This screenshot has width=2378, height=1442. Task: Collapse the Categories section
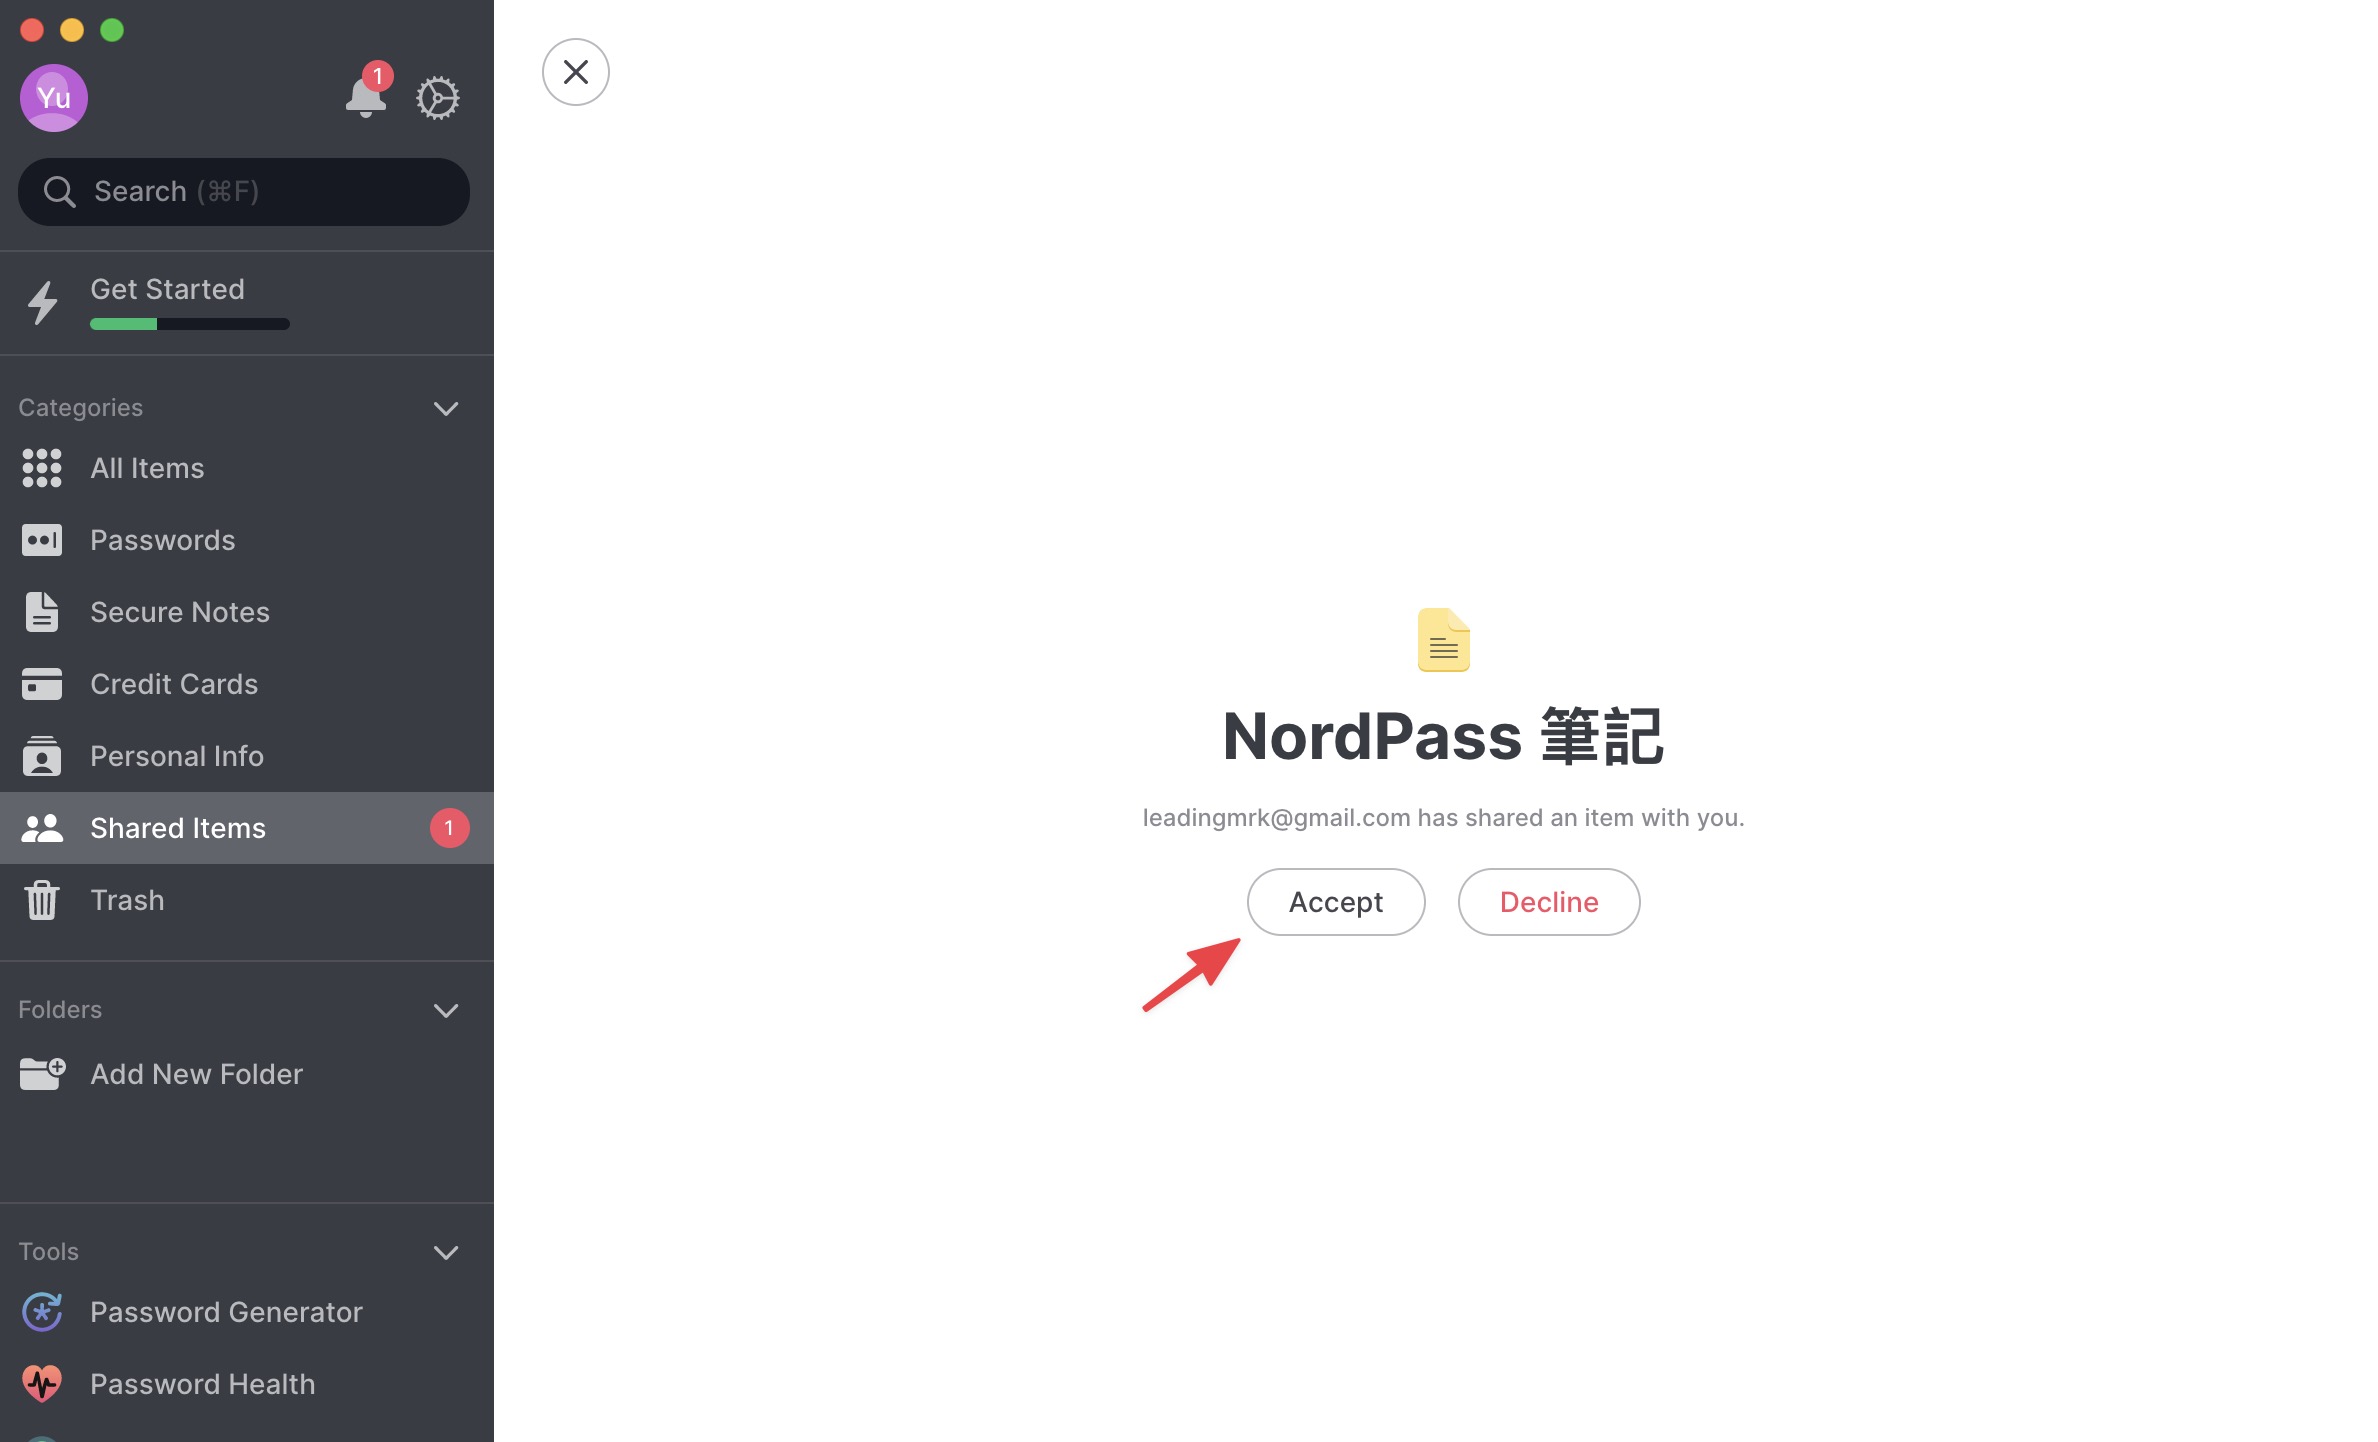[x=446, y=408]
